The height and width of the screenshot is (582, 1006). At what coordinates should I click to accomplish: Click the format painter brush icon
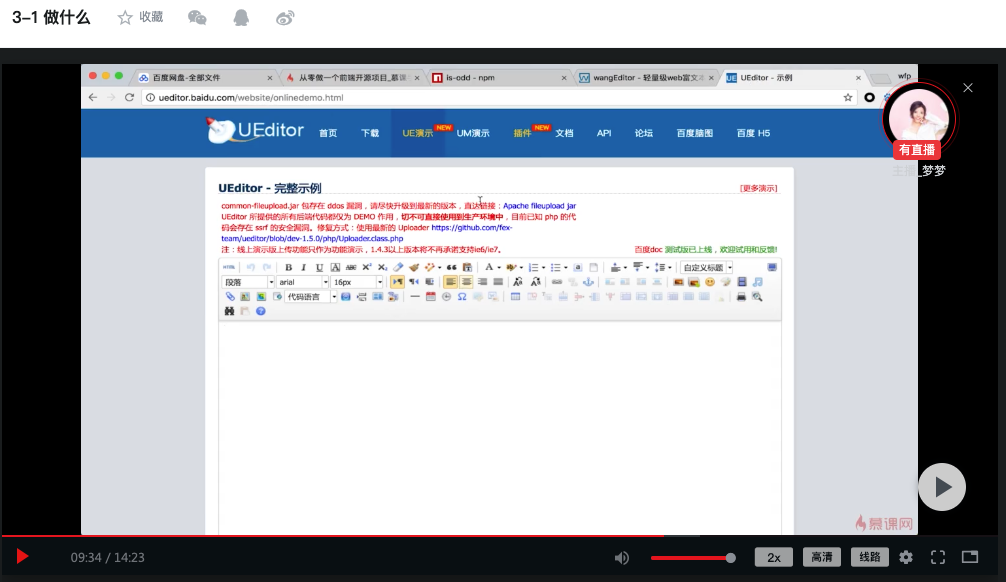pyautogui.click(x=414, y=268)
